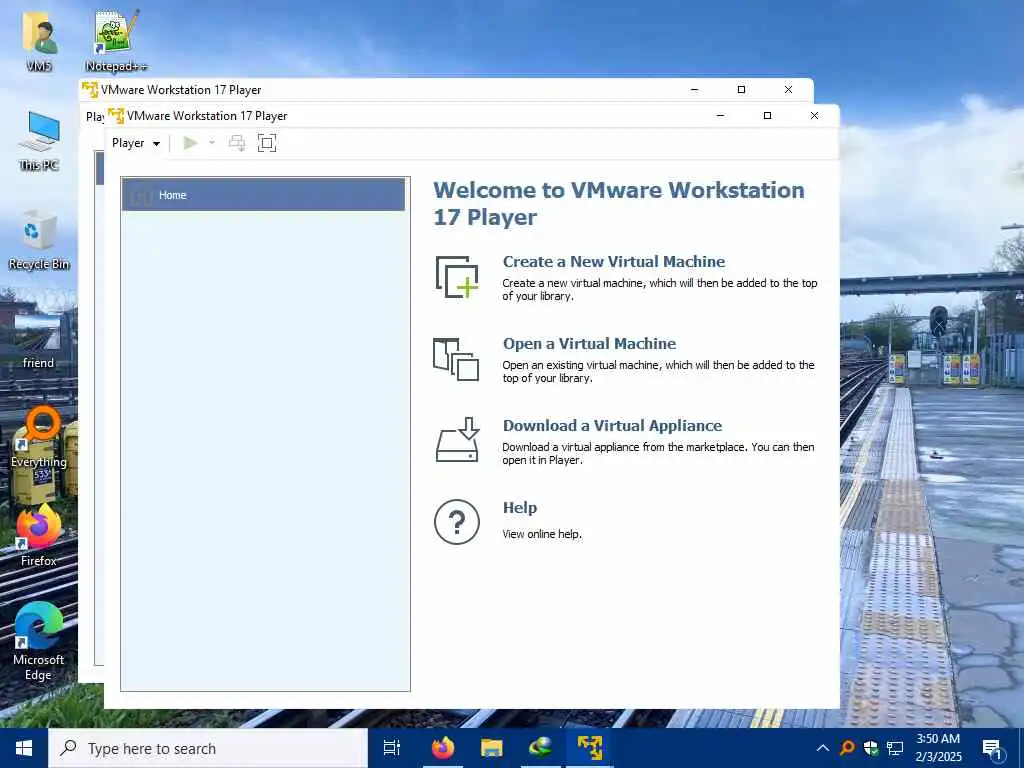Click the 'View online help.' text
Viewport: 1024px width, 768px height.
(542, 534)
